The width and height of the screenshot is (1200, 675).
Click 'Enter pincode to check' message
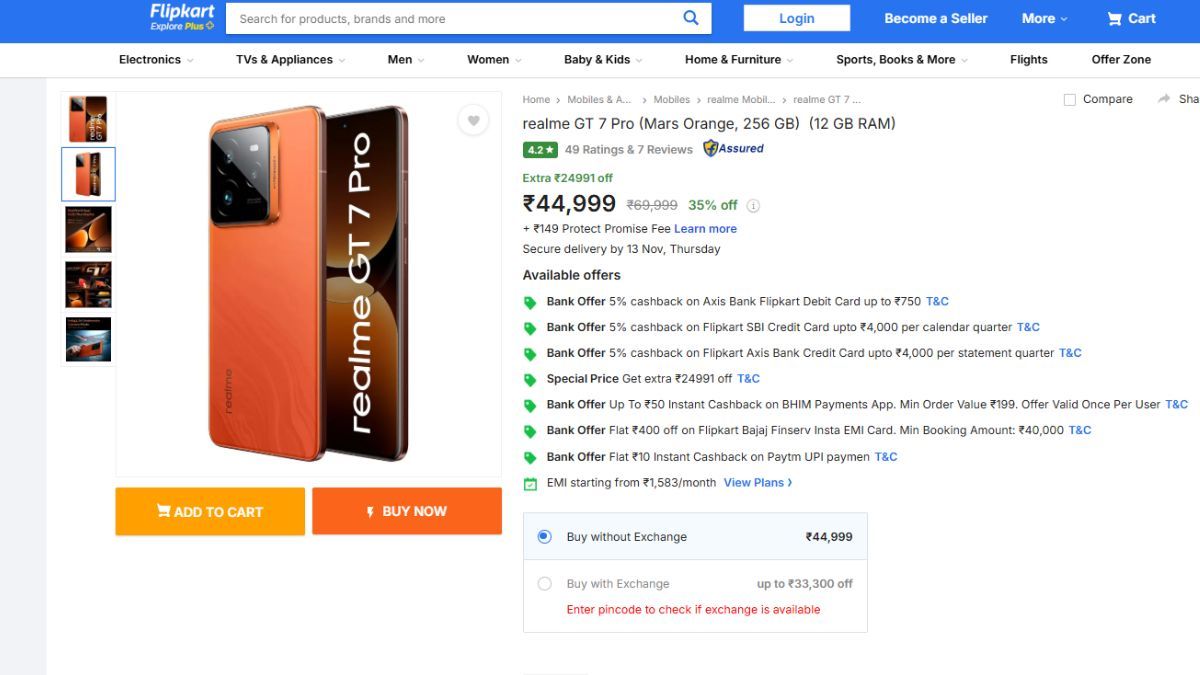[693, 610]
